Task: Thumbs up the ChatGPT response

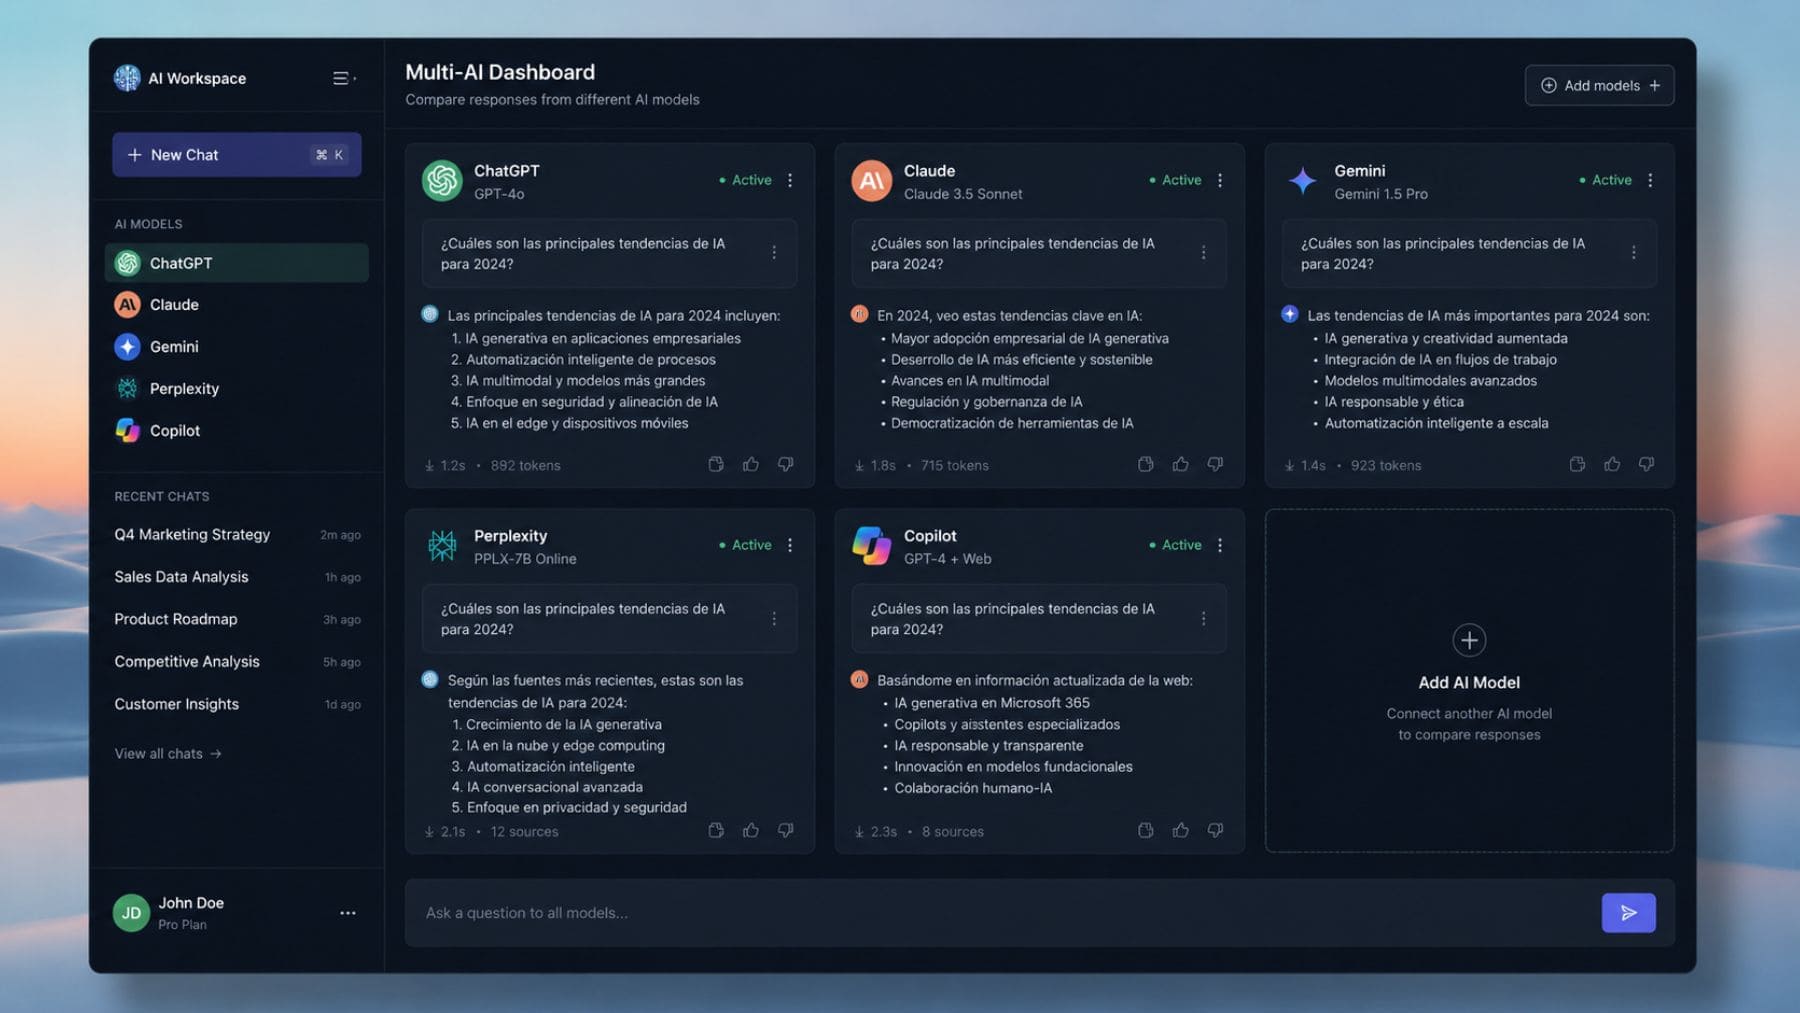Action: coord(751,464)
